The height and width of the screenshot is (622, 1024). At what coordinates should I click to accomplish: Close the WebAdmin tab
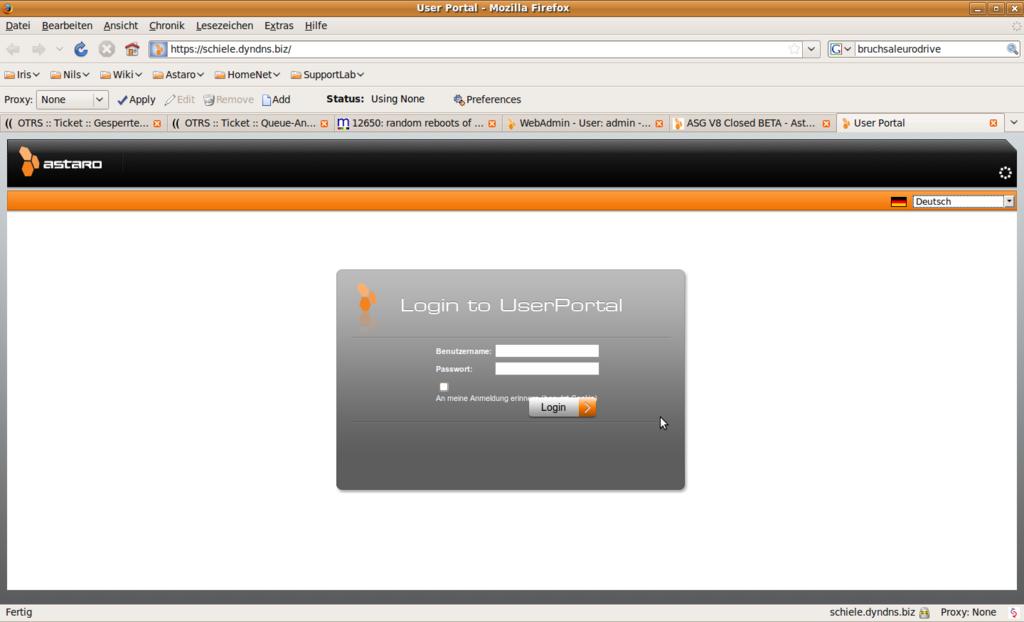(x=659, y=123)
